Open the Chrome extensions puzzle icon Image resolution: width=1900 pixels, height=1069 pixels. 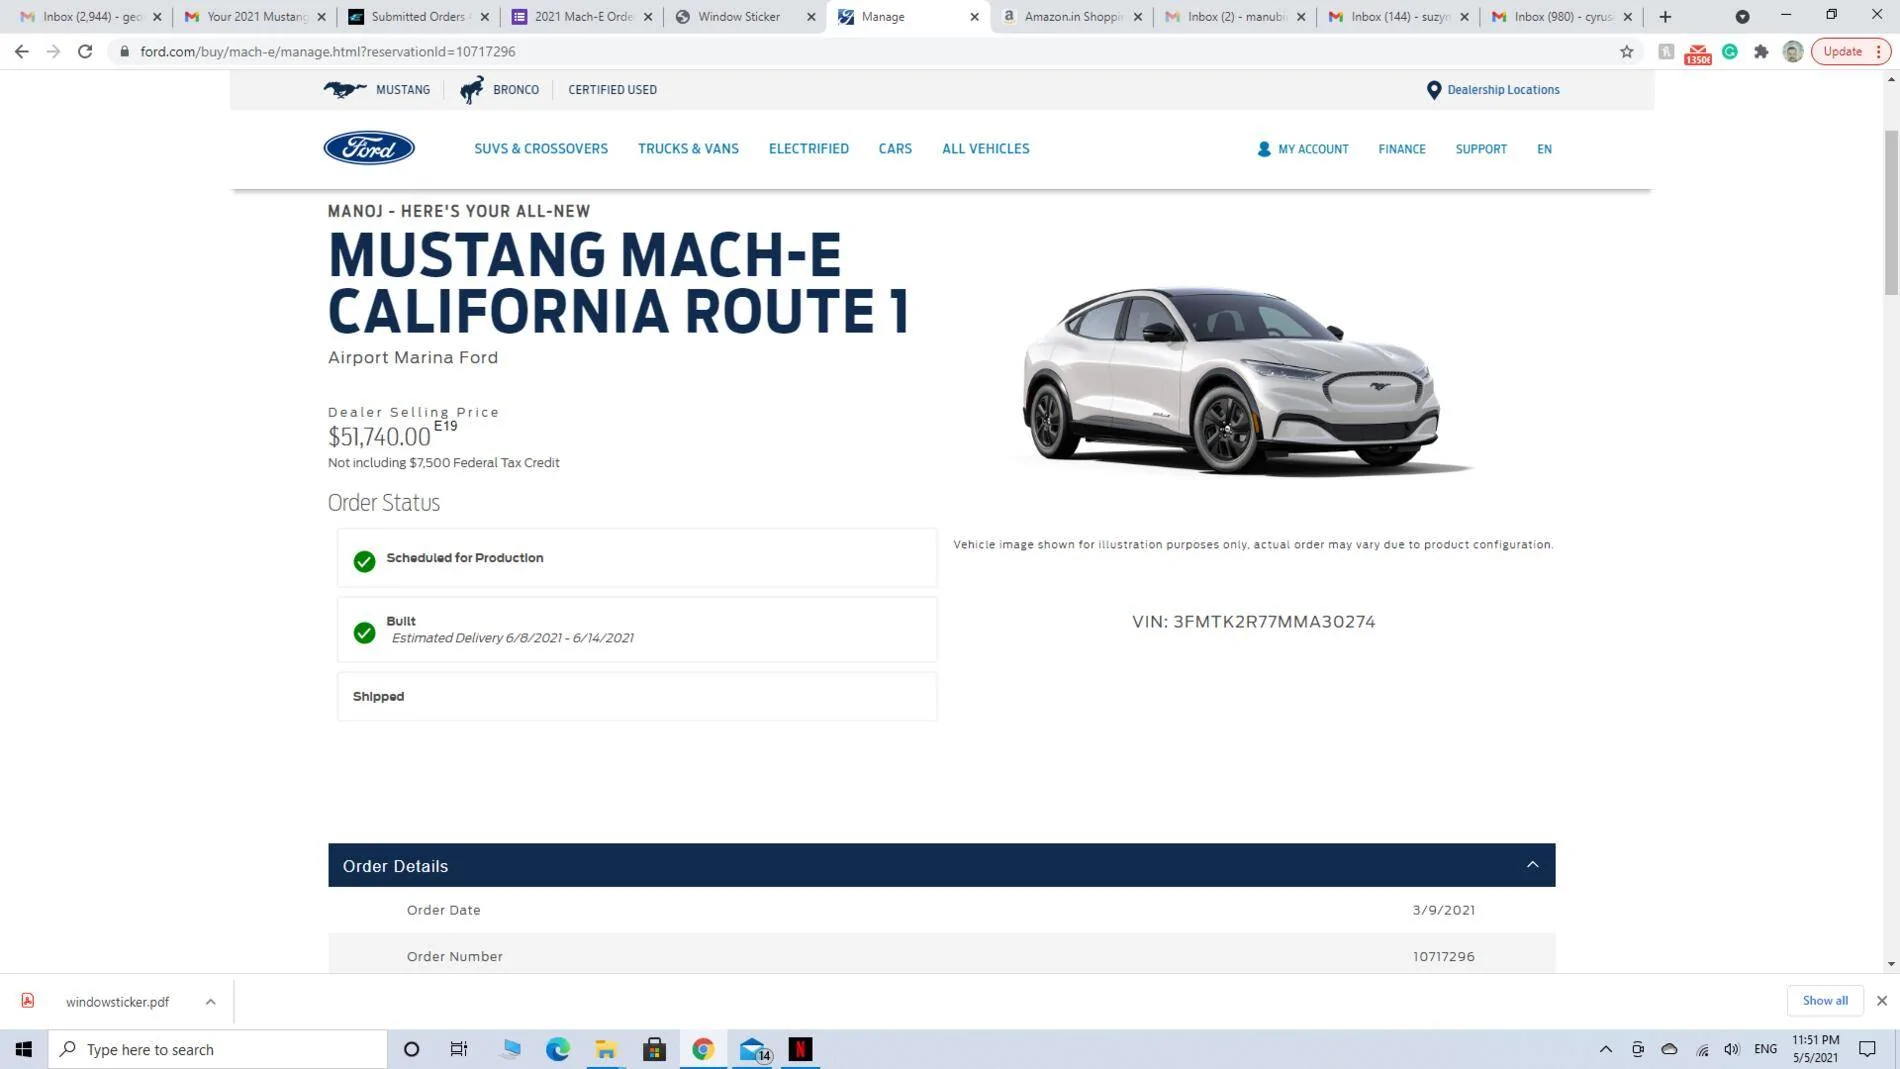tap(1760, 51)
